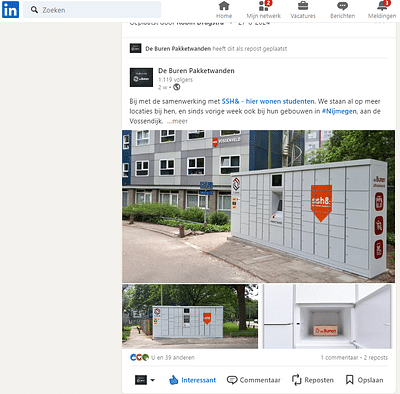This screenshot has height=394, width=400.
Task: Open Meldingen notifications tab
Action: (x=382, y=10)
